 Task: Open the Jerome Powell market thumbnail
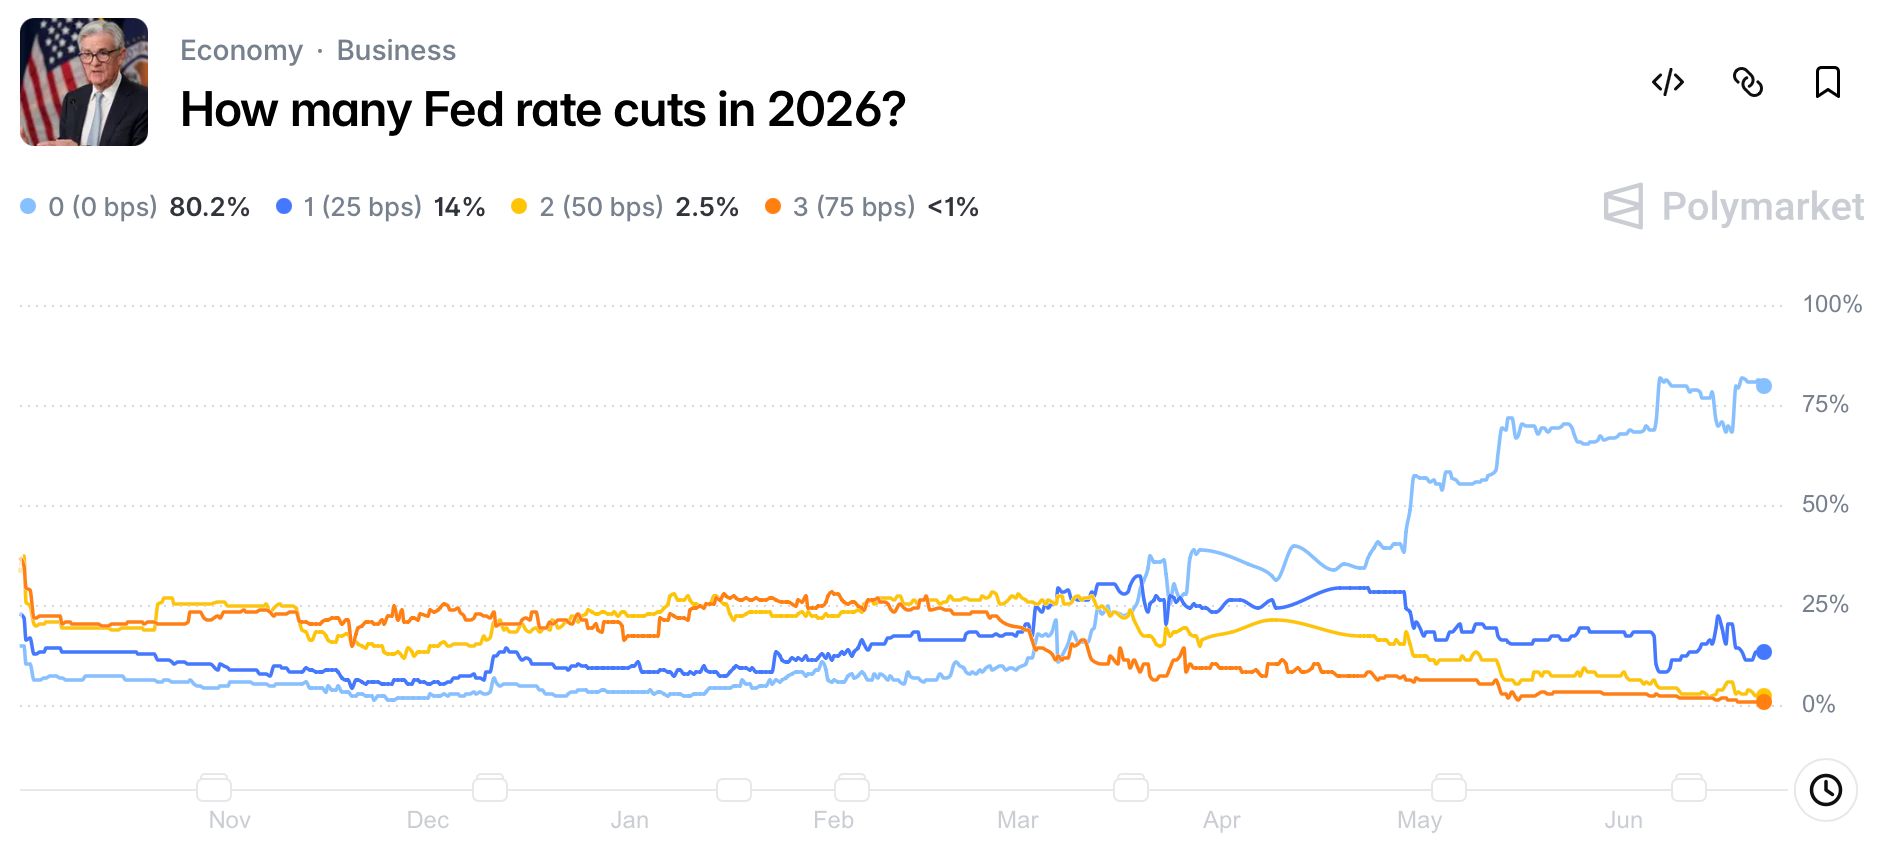click(84, 82)
